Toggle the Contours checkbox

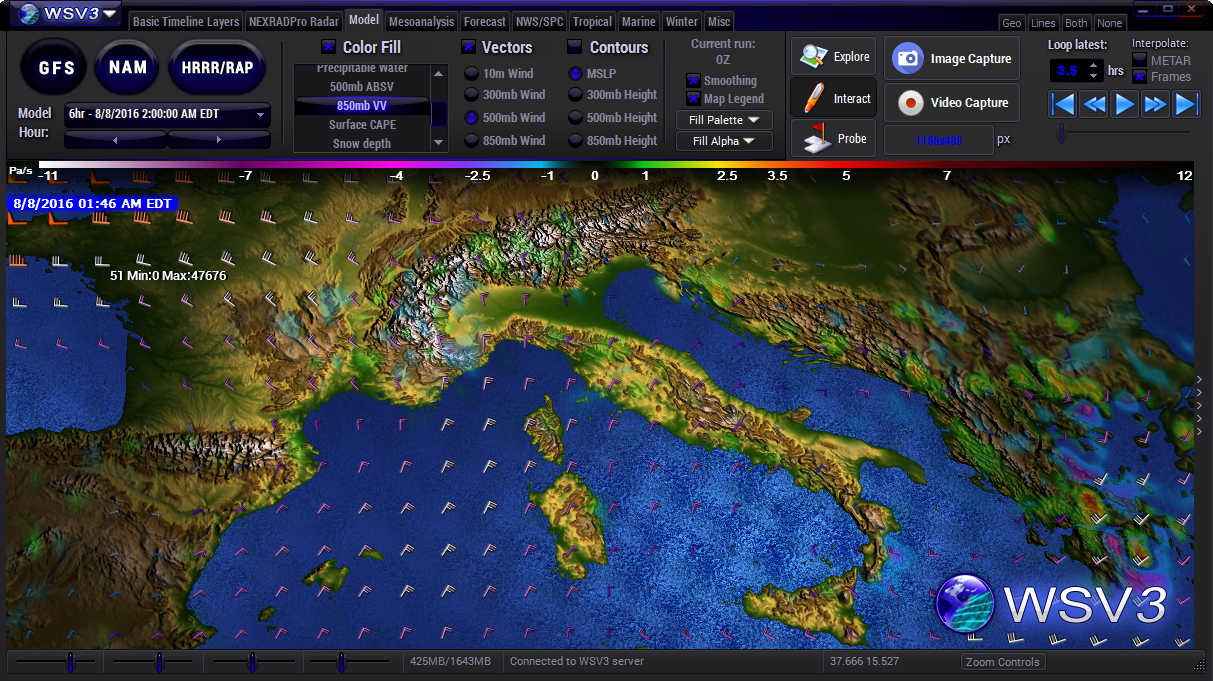574,47
